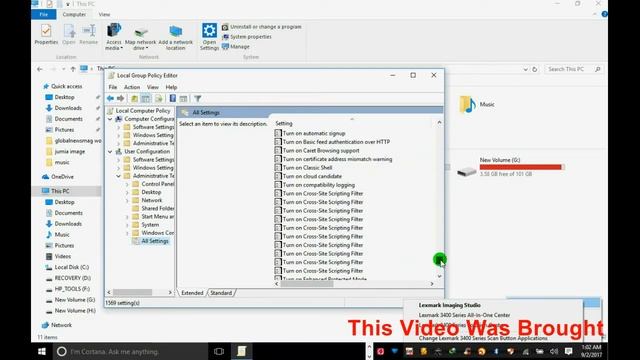Collapse the Computer Configuration node
This screenshot has height=360, width=640.
pyautogui.click(x=110, y=119)
